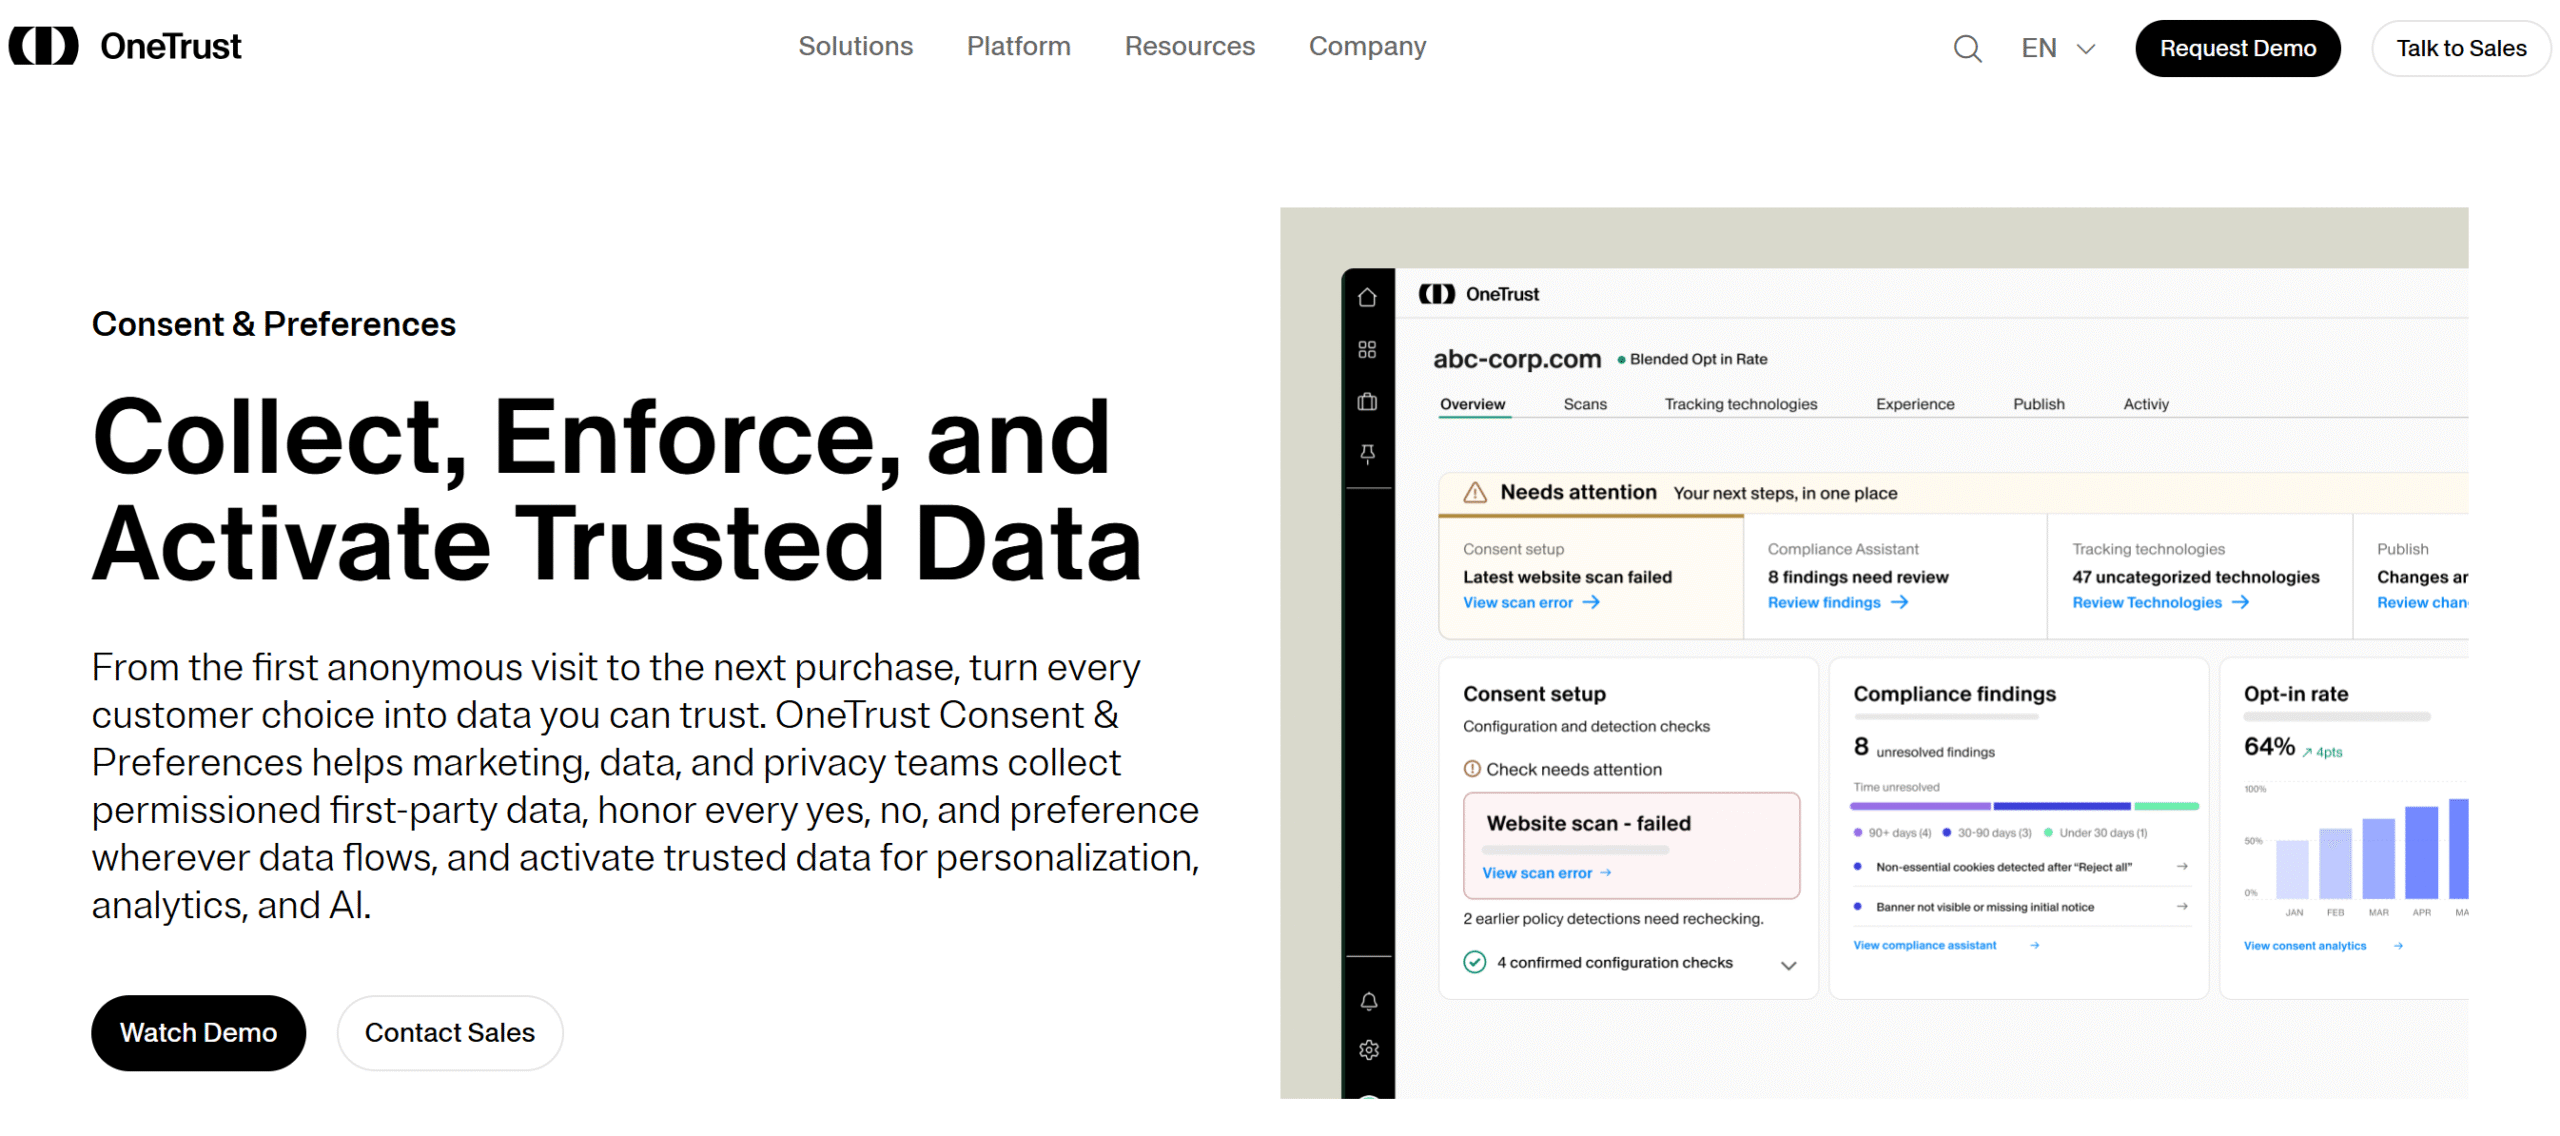Select the Overview tab
This screenshot has width=2560, height=1136.
tap(1472, 404)
